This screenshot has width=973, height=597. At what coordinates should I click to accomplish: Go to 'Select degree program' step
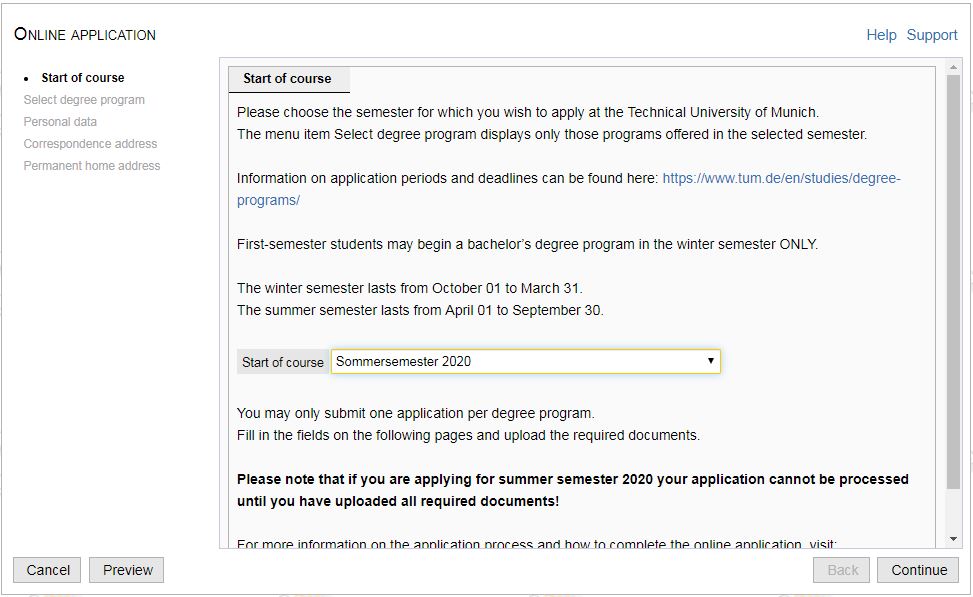click(x=84, y=100)
